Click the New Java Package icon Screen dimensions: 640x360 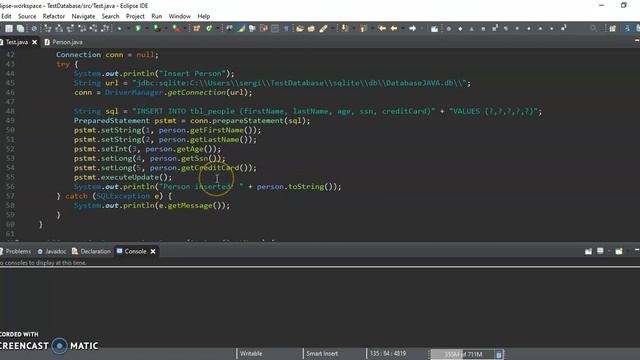click(x=196, y=29)
